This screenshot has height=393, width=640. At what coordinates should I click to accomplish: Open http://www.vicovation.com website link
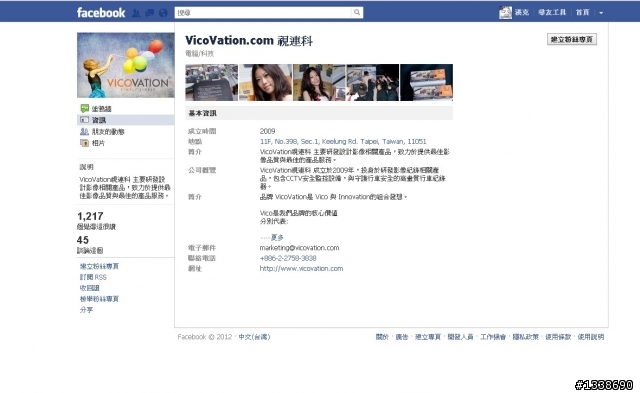[x=301, y=269]
